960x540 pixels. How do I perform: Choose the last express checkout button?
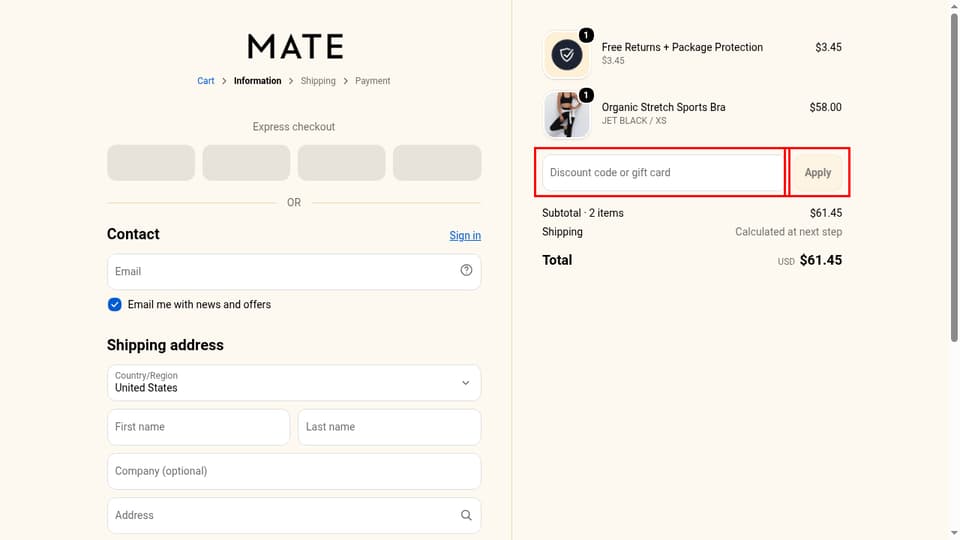pyautogui.click(x=437, y=163)
